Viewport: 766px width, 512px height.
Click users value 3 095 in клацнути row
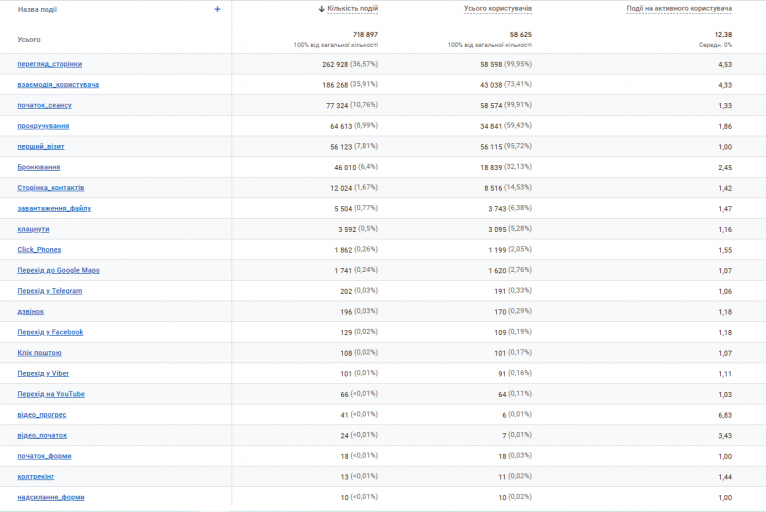(497, 230)
